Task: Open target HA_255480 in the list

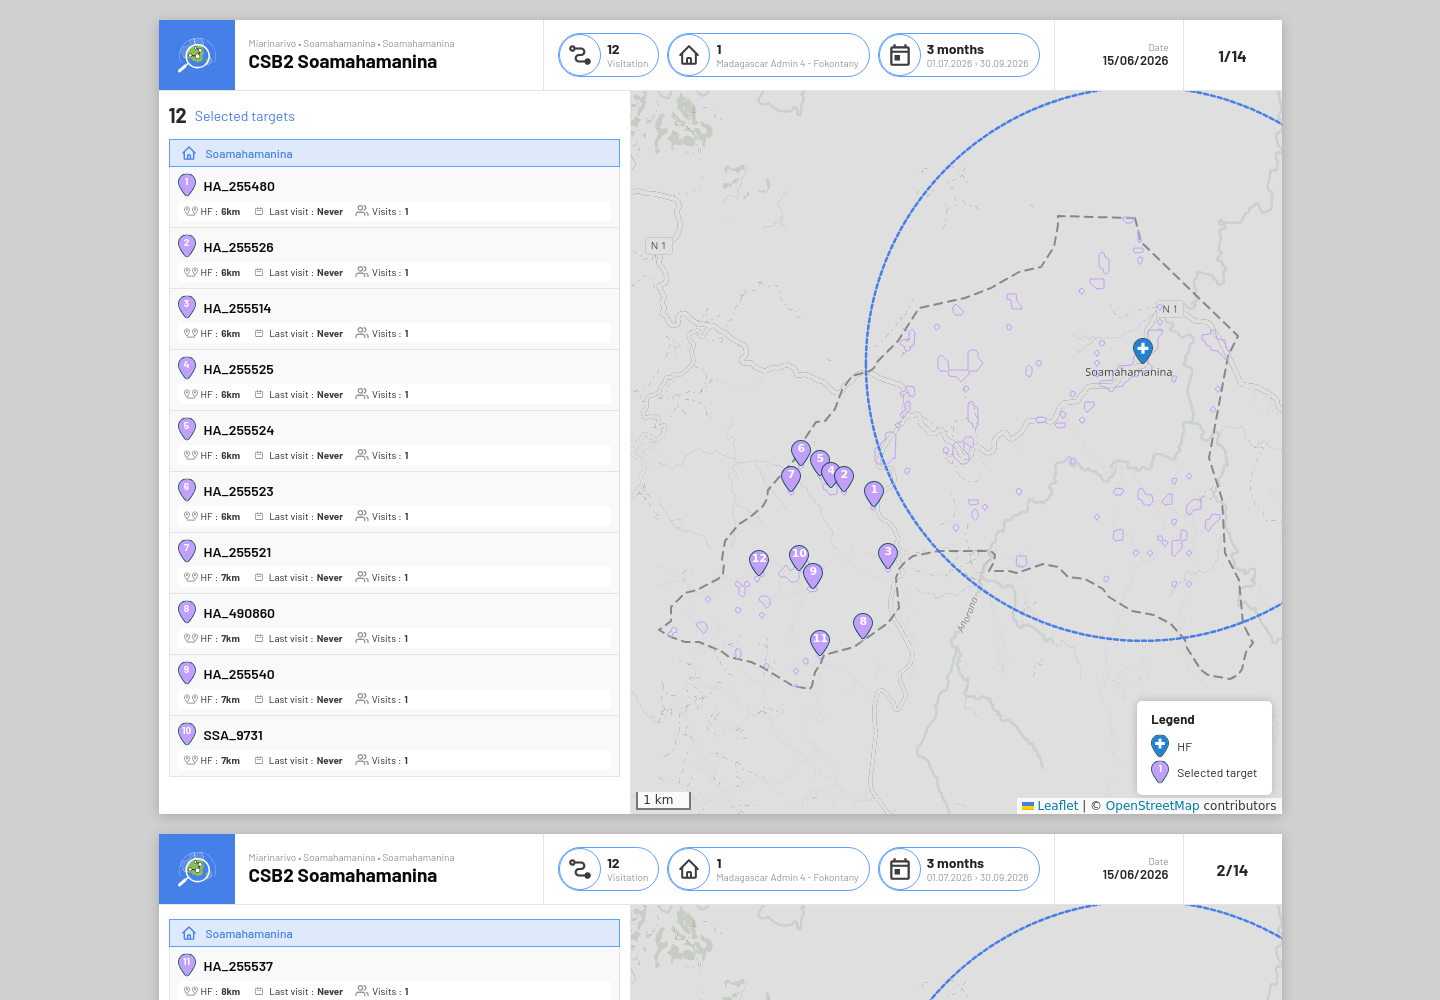Action: click(394, 197)
